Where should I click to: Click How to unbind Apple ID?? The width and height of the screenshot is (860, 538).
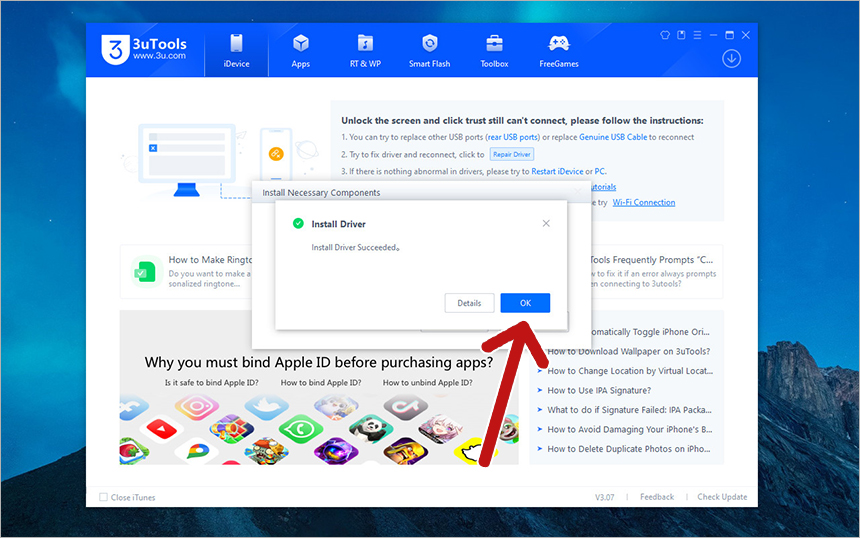(x=427, y=382)
